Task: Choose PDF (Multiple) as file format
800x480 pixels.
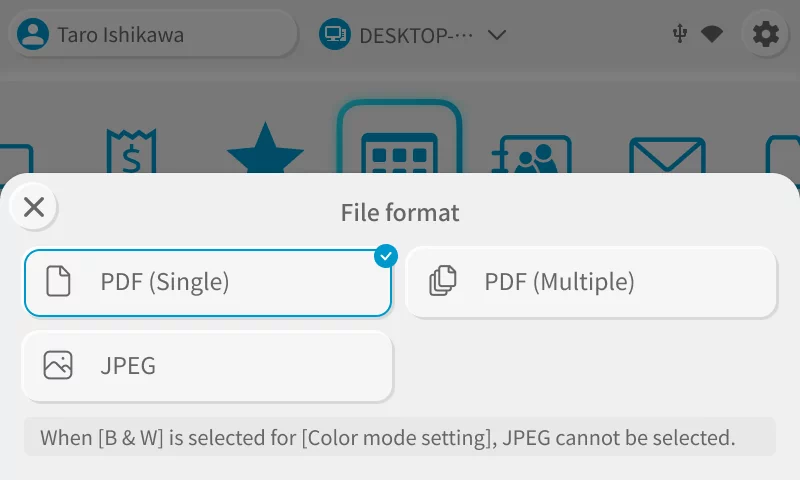Action: click(x=591, y=282)
